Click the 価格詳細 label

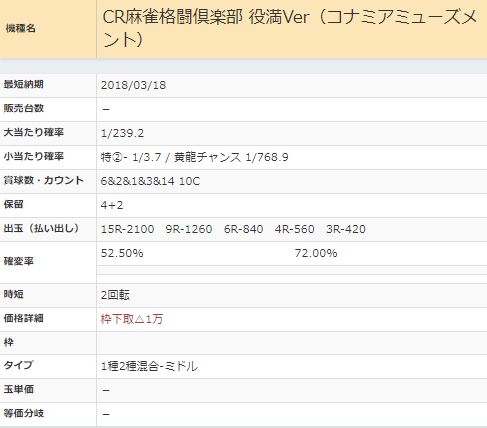23,318
